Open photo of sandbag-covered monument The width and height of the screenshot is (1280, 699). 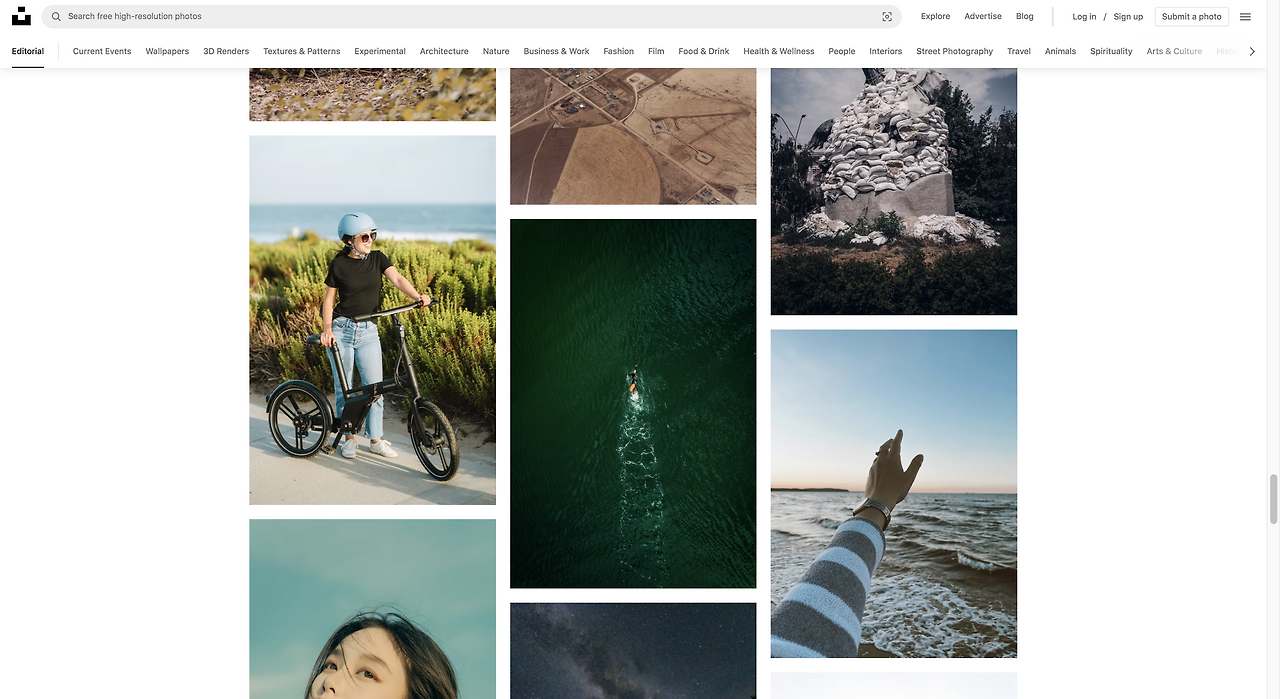pyautogui.click(x=894, y=192)
